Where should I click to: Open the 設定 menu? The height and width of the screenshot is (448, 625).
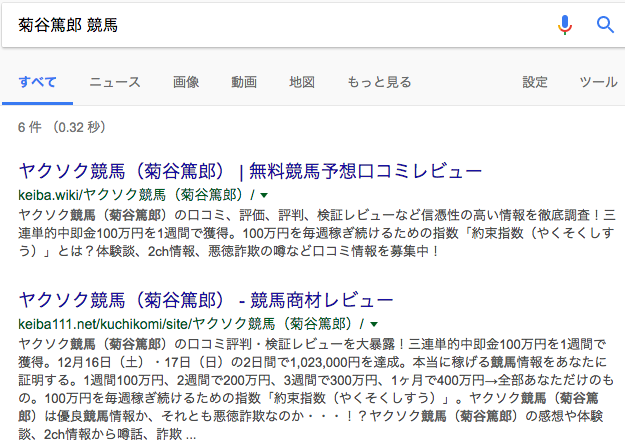pyautogui.click(x=535, y=82)
